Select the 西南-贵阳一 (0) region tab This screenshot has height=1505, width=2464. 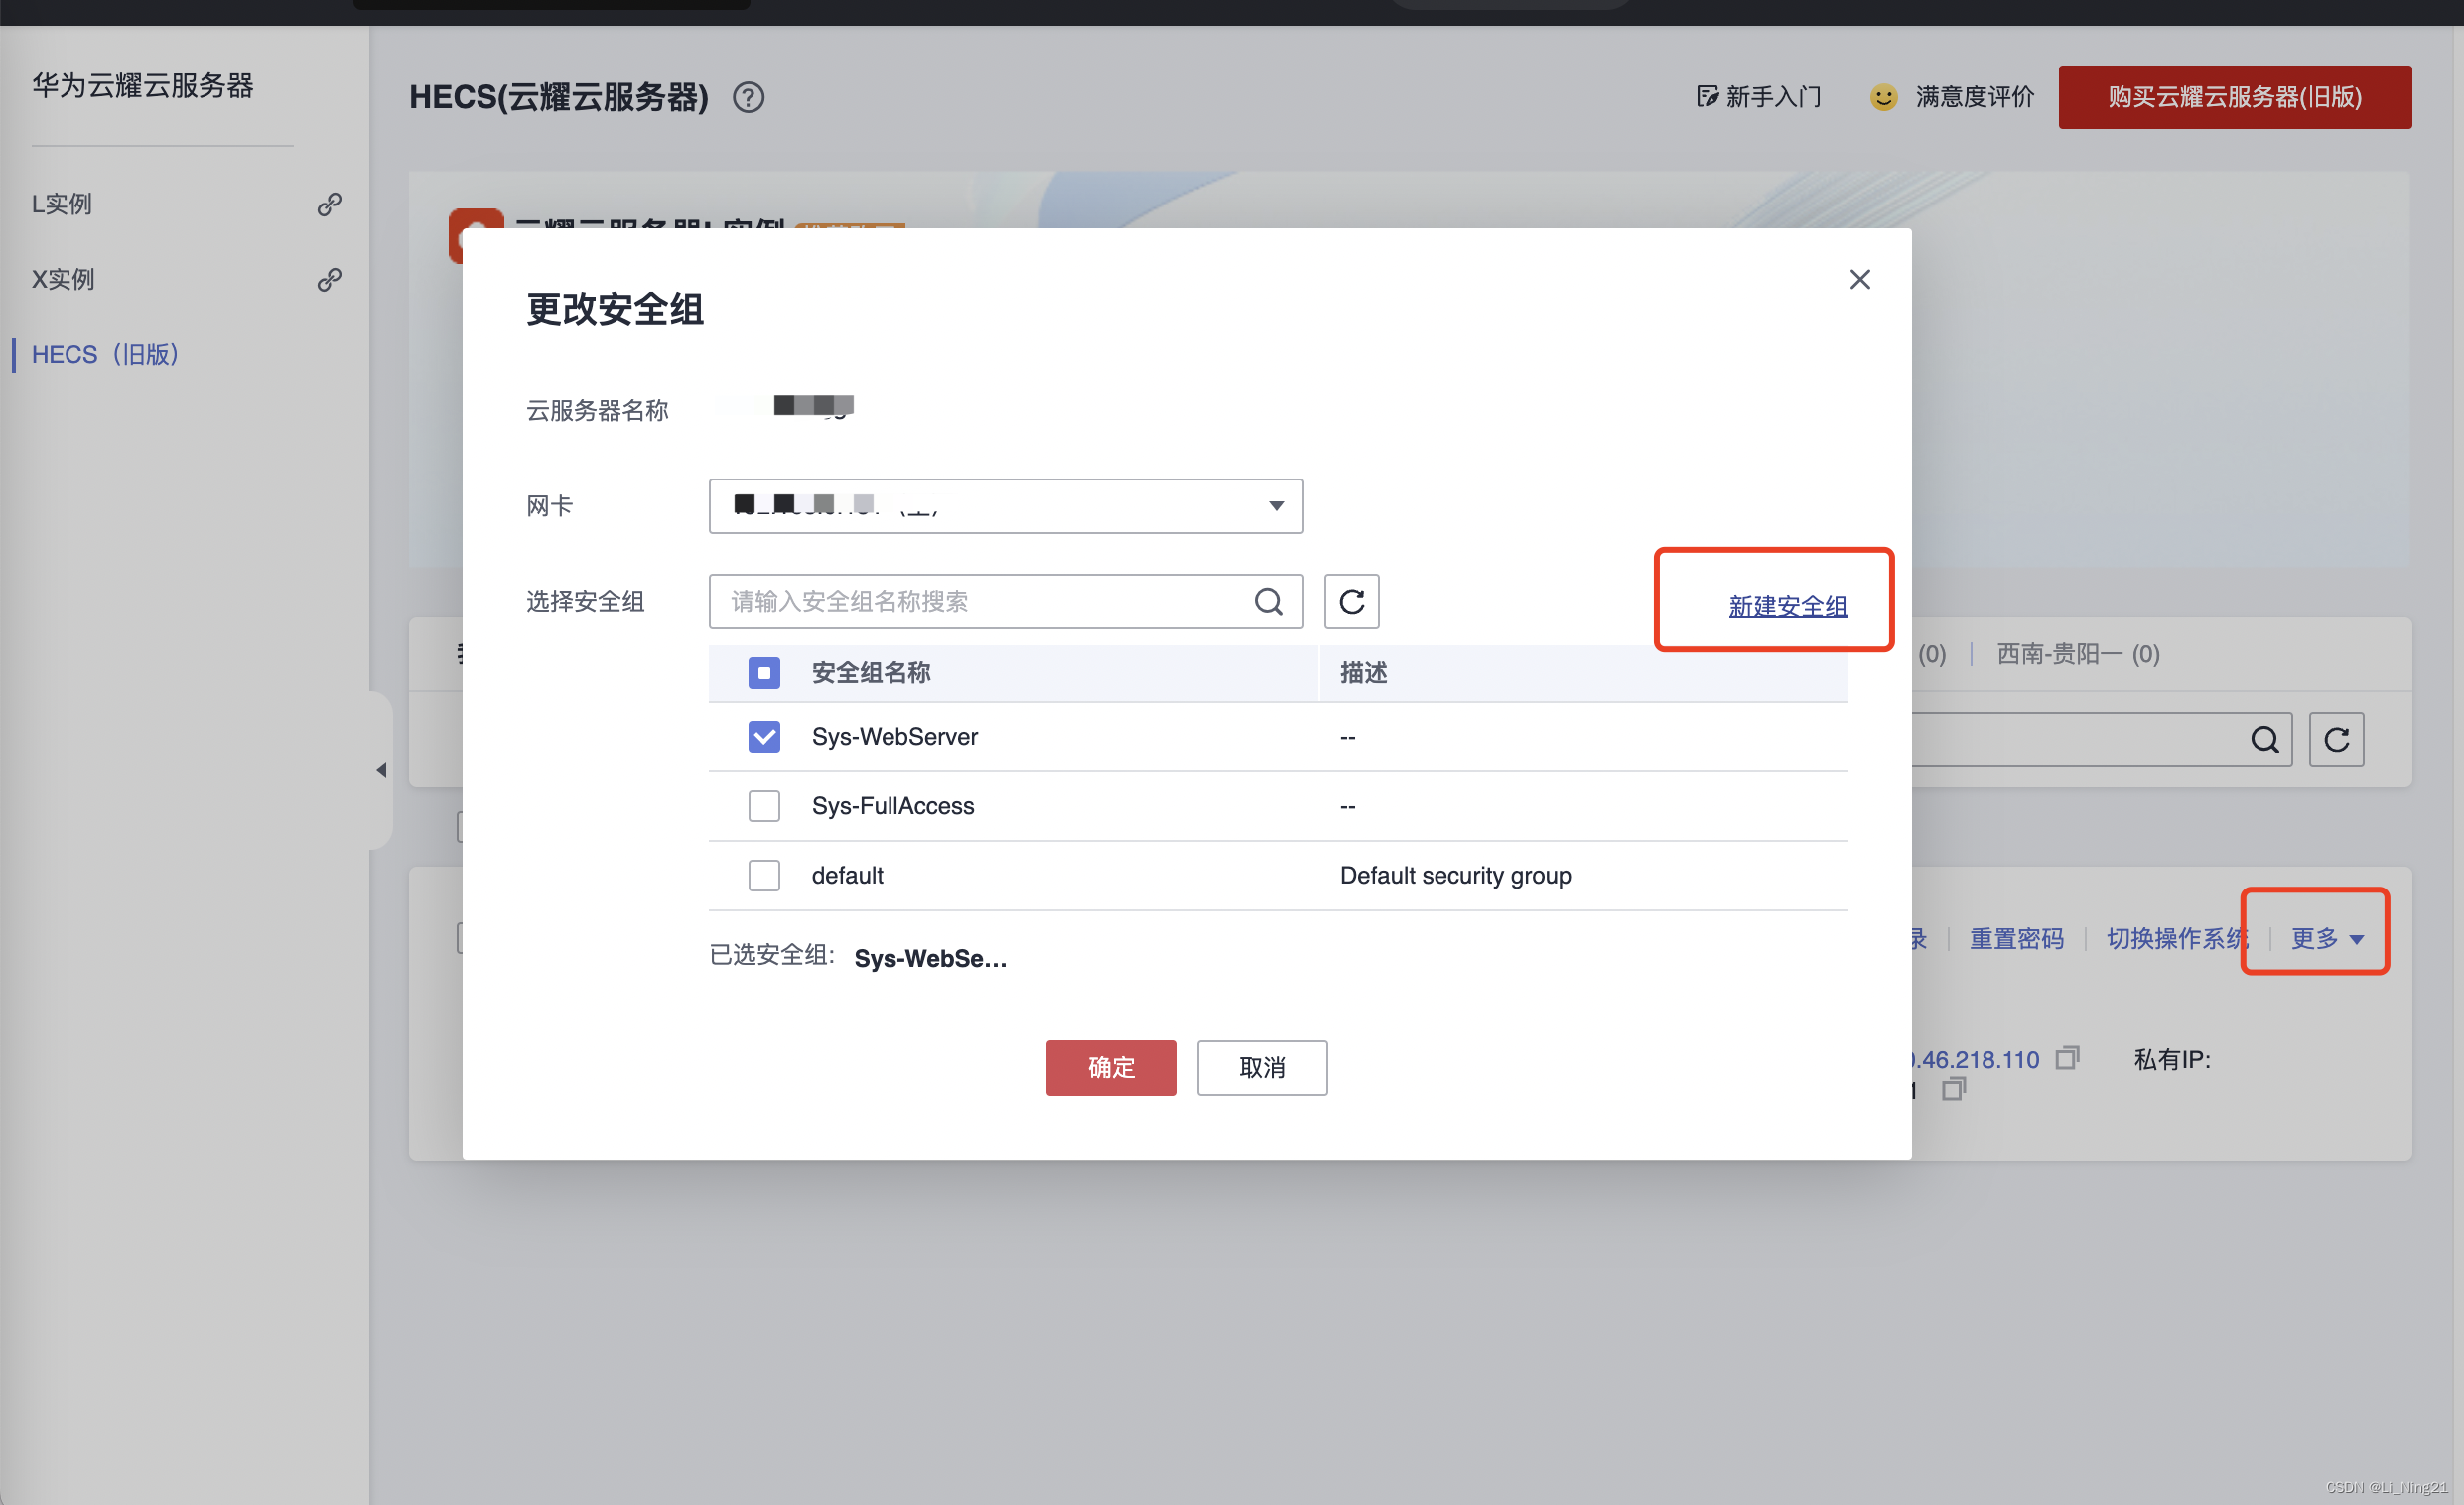2078,655
